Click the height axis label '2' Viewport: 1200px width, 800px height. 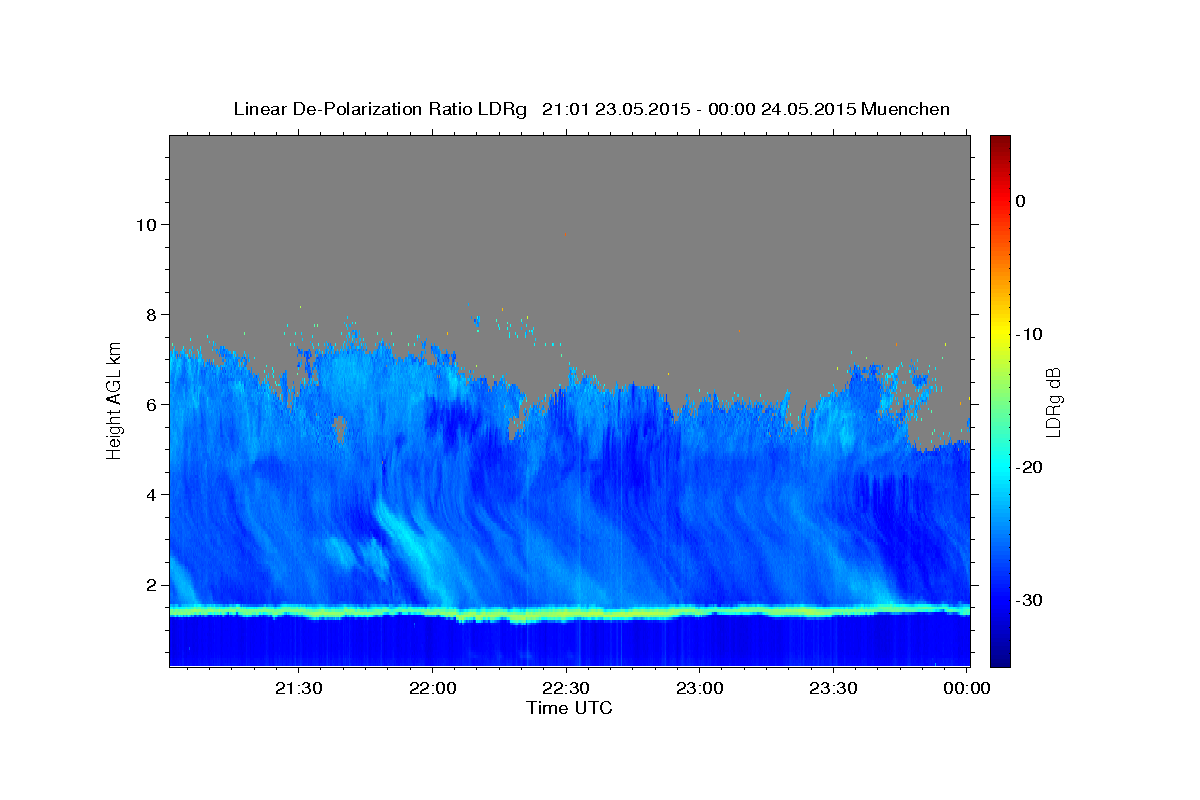tap(149, 584)
